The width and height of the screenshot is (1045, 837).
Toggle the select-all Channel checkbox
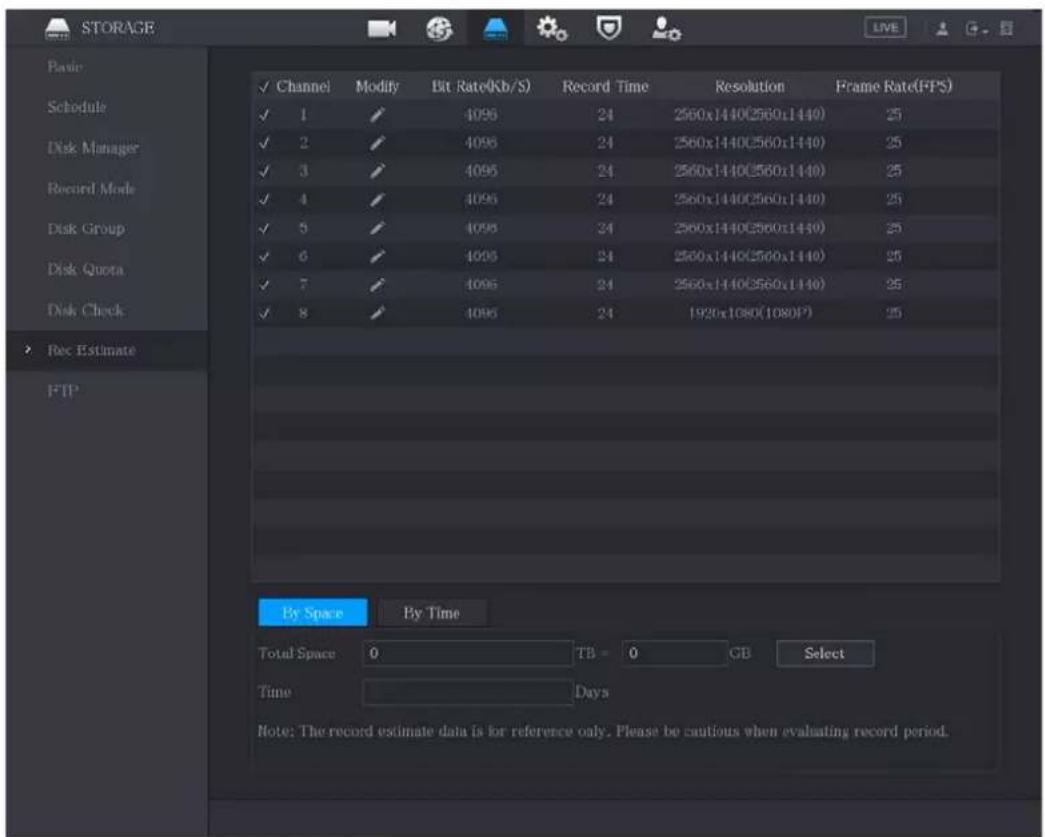(x=265, y=87)
